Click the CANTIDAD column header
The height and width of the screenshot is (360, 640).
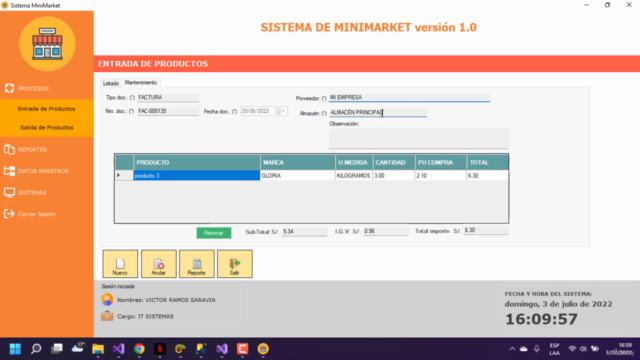click(x=393, y=162)
